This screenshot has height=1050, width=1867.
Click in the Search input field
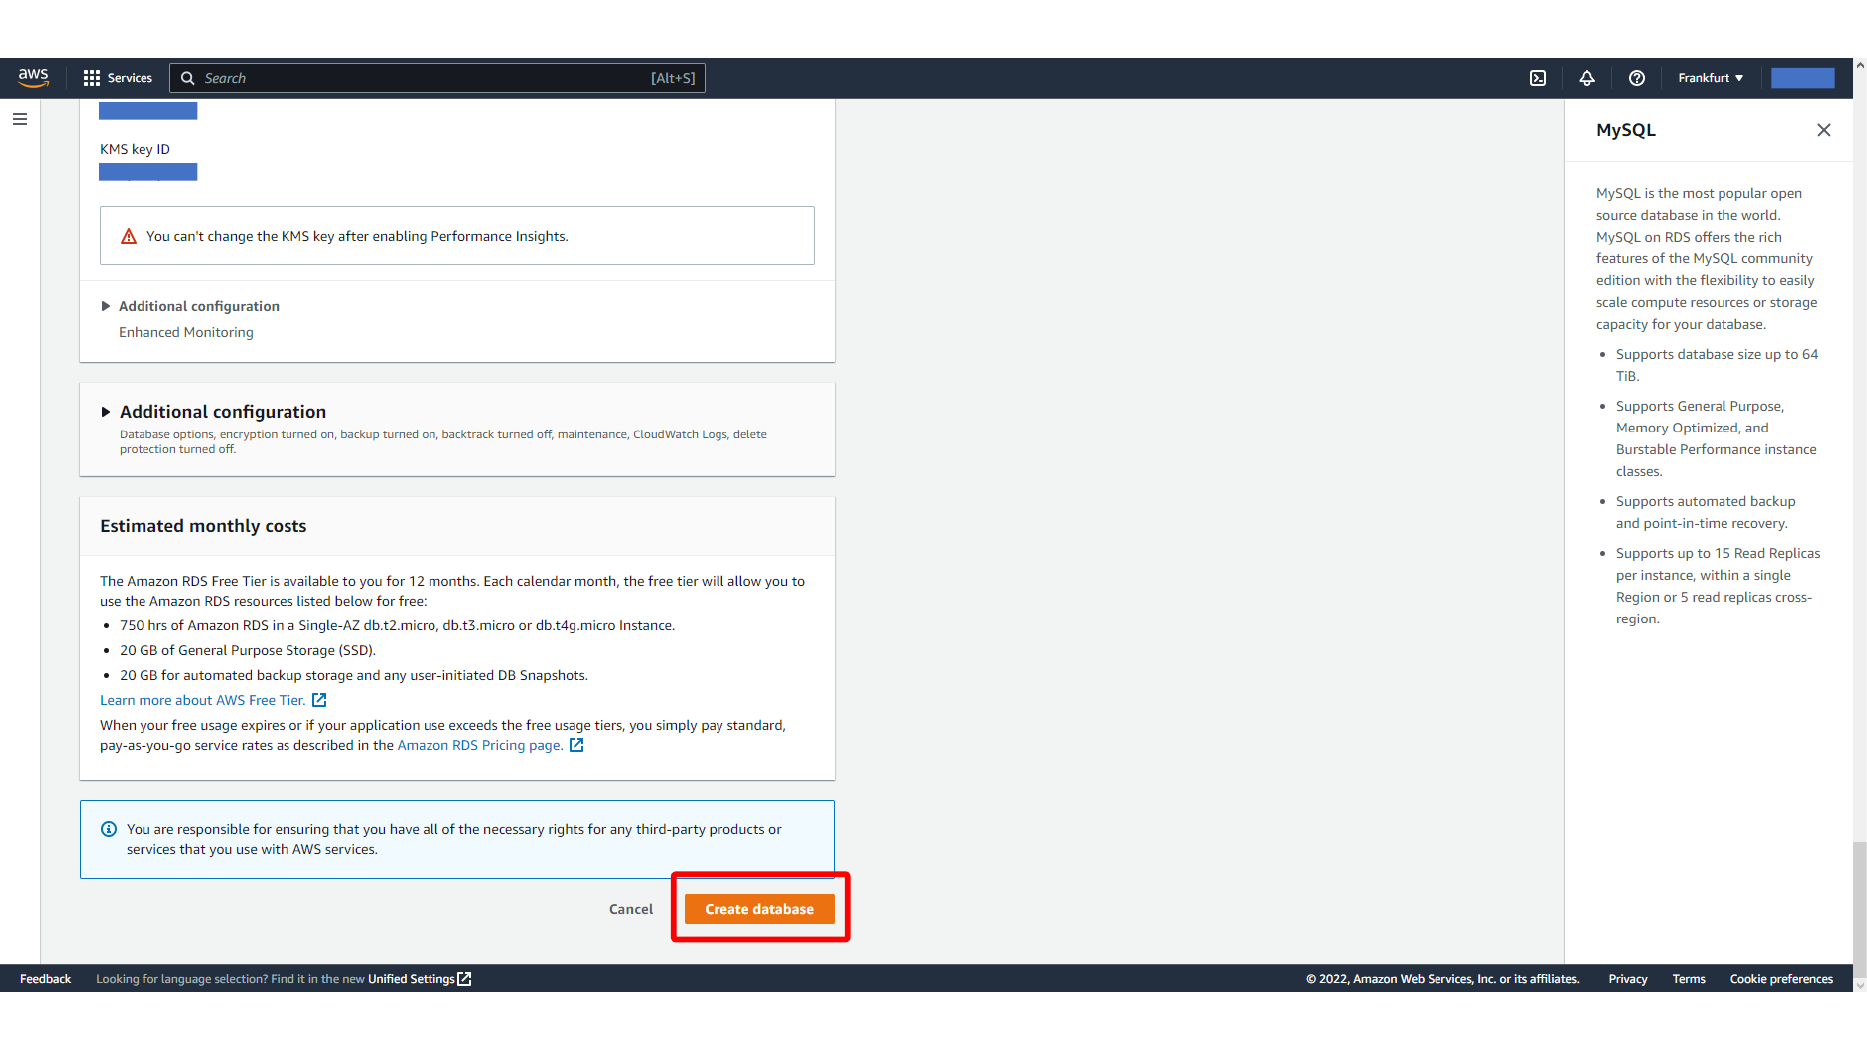point(437,78)
